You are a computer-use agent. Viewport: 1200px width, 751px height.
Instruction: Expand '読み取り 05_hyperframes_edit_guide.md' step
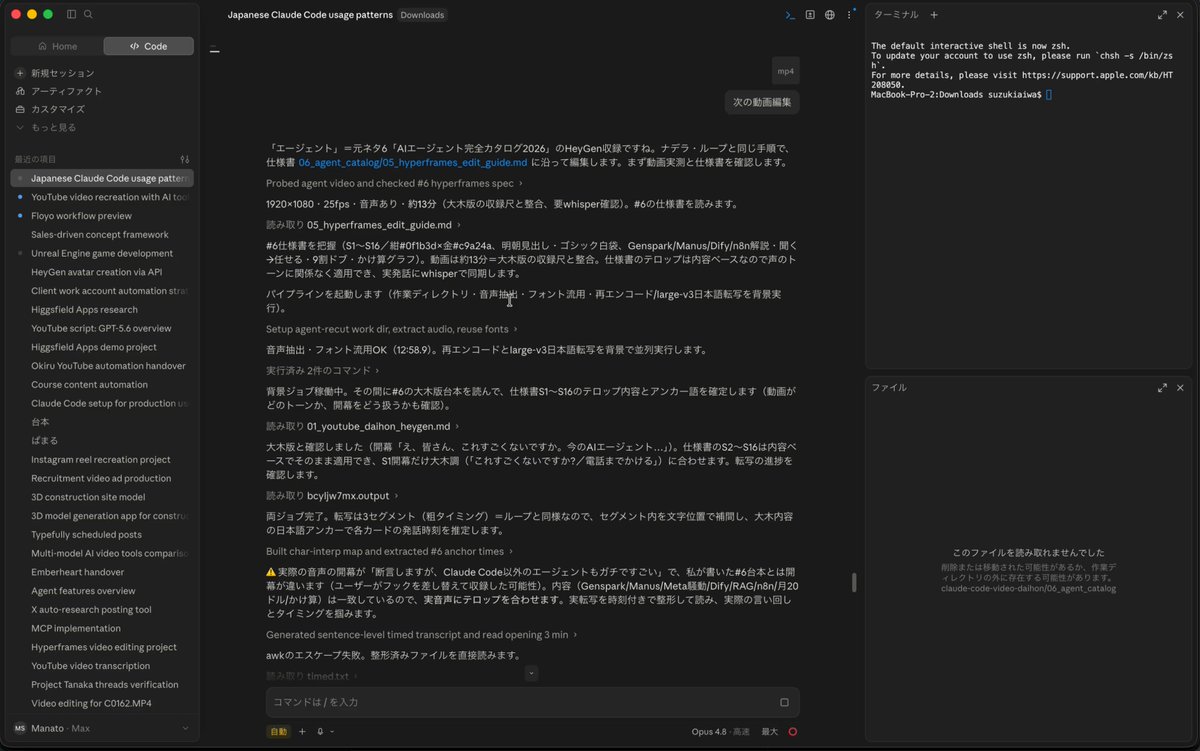(363, 225)
